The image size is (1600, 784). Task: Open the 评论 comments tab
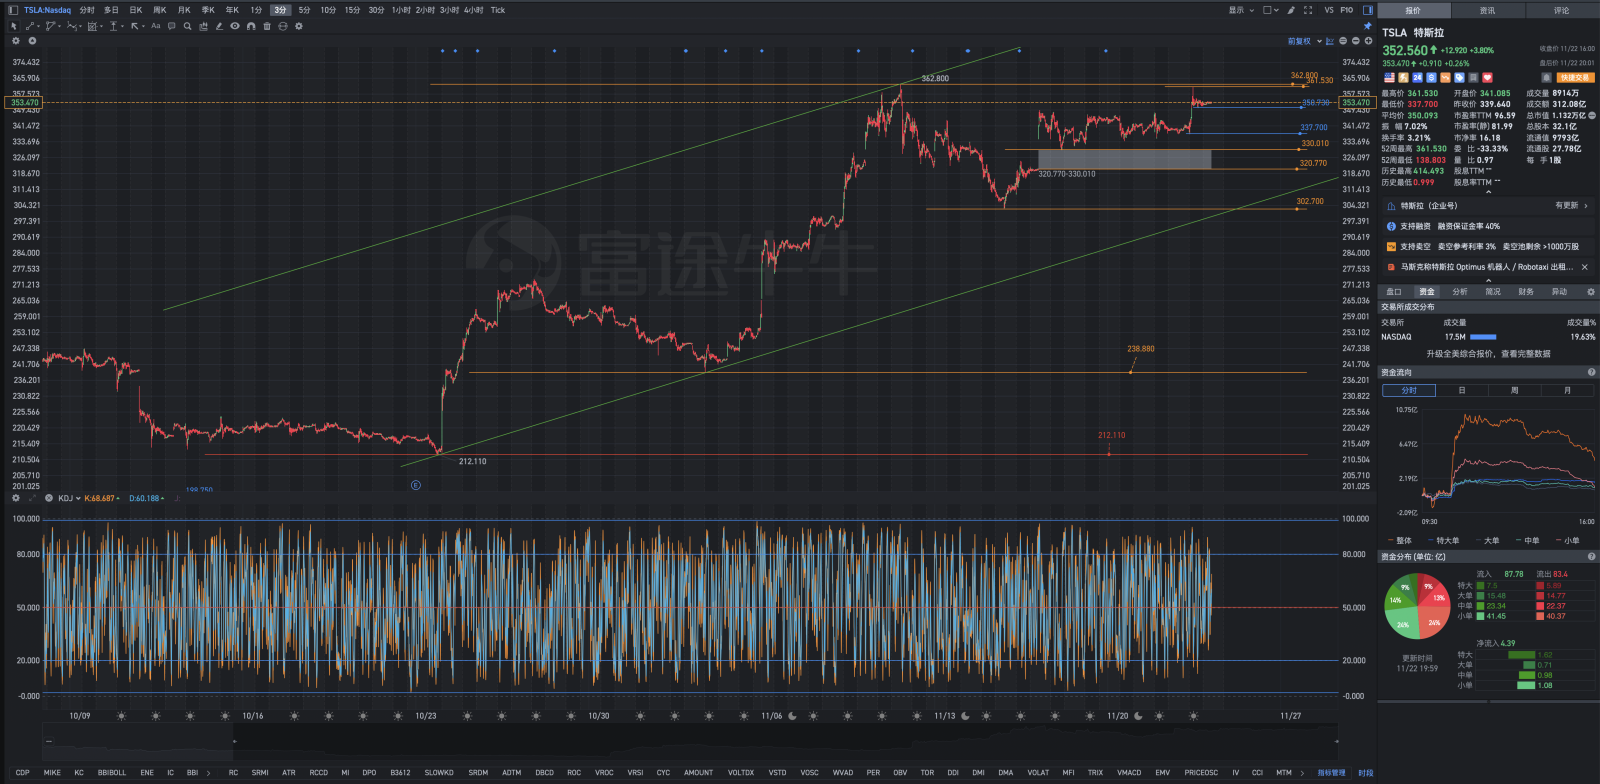pyautogui.click(x=1561, y=10)
